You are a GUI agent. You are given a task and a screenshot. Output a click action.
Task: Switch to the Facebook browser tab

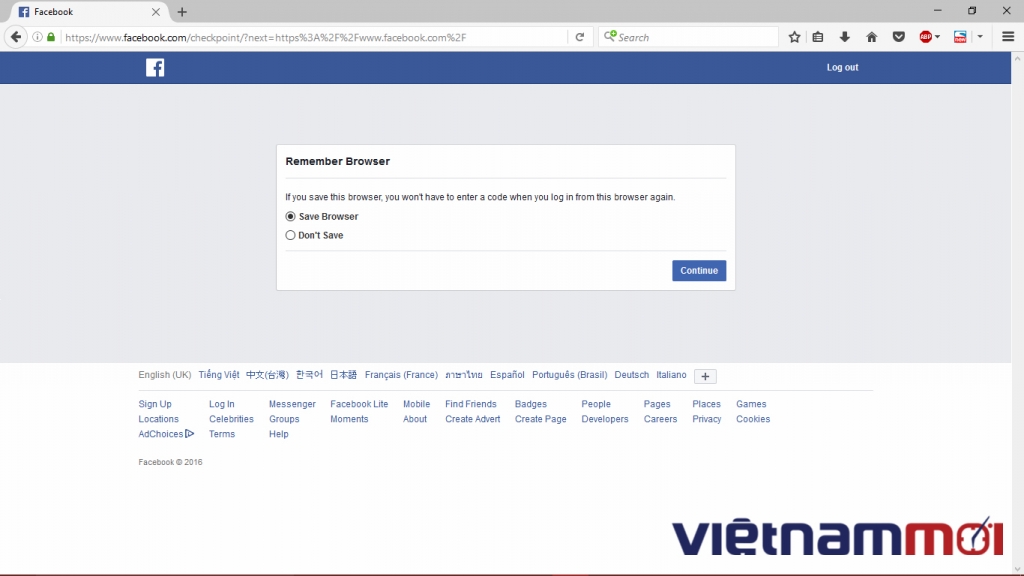pyautogui.click(x=88, y=12)
